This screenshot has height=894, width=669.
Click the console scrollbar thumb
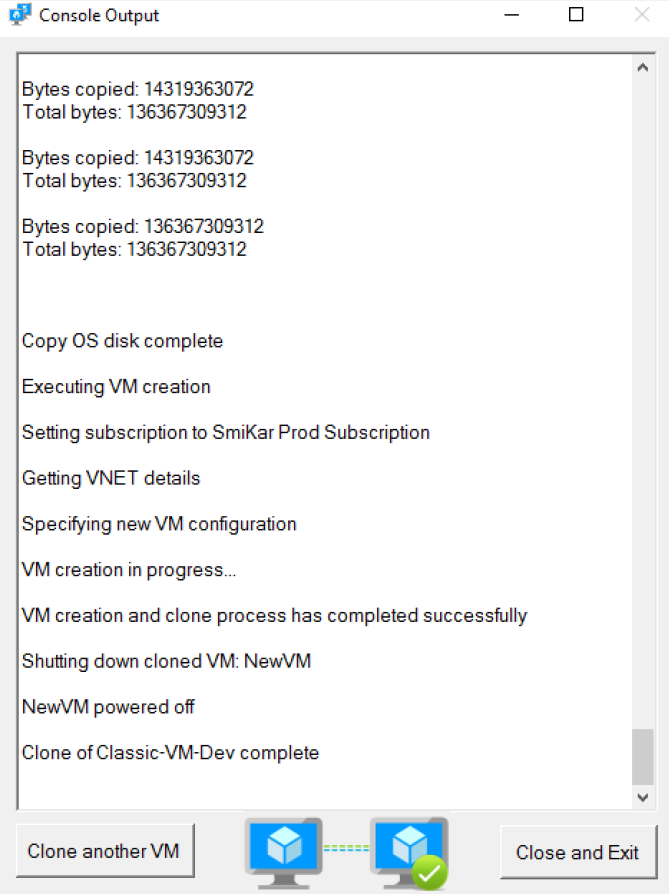tap(643, 757)
